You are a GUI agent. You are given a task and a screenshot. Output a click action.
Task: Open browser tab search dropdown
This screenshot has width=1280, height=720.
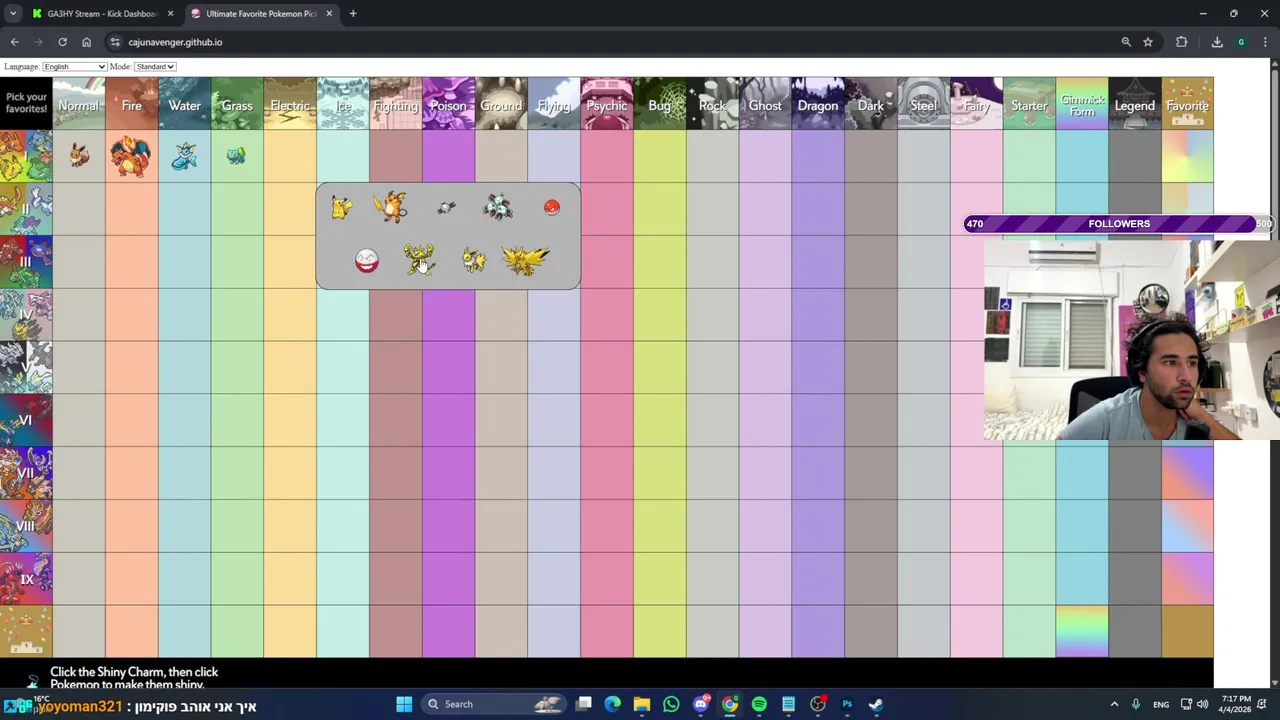[x=13, y=14]
